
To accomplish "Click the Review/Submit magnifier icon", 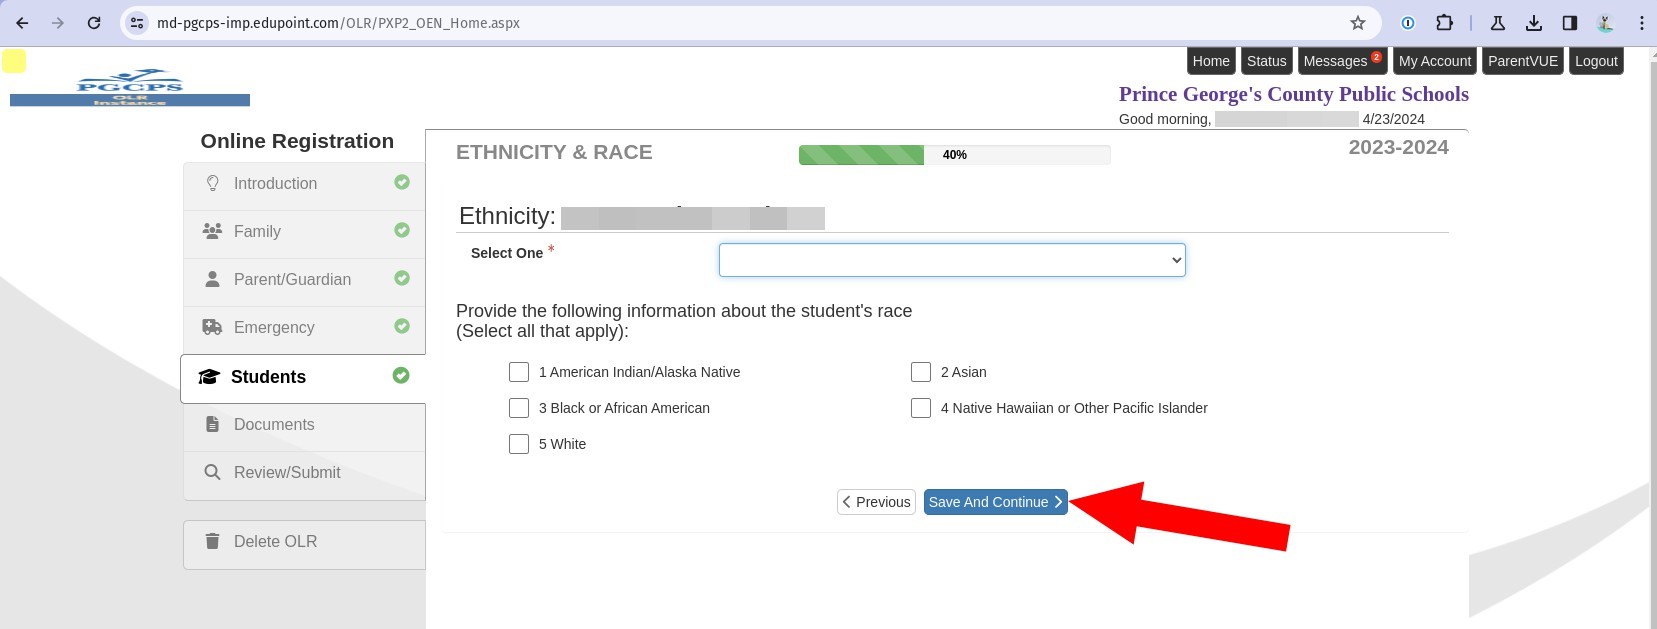I will click(x=212, y=472).
